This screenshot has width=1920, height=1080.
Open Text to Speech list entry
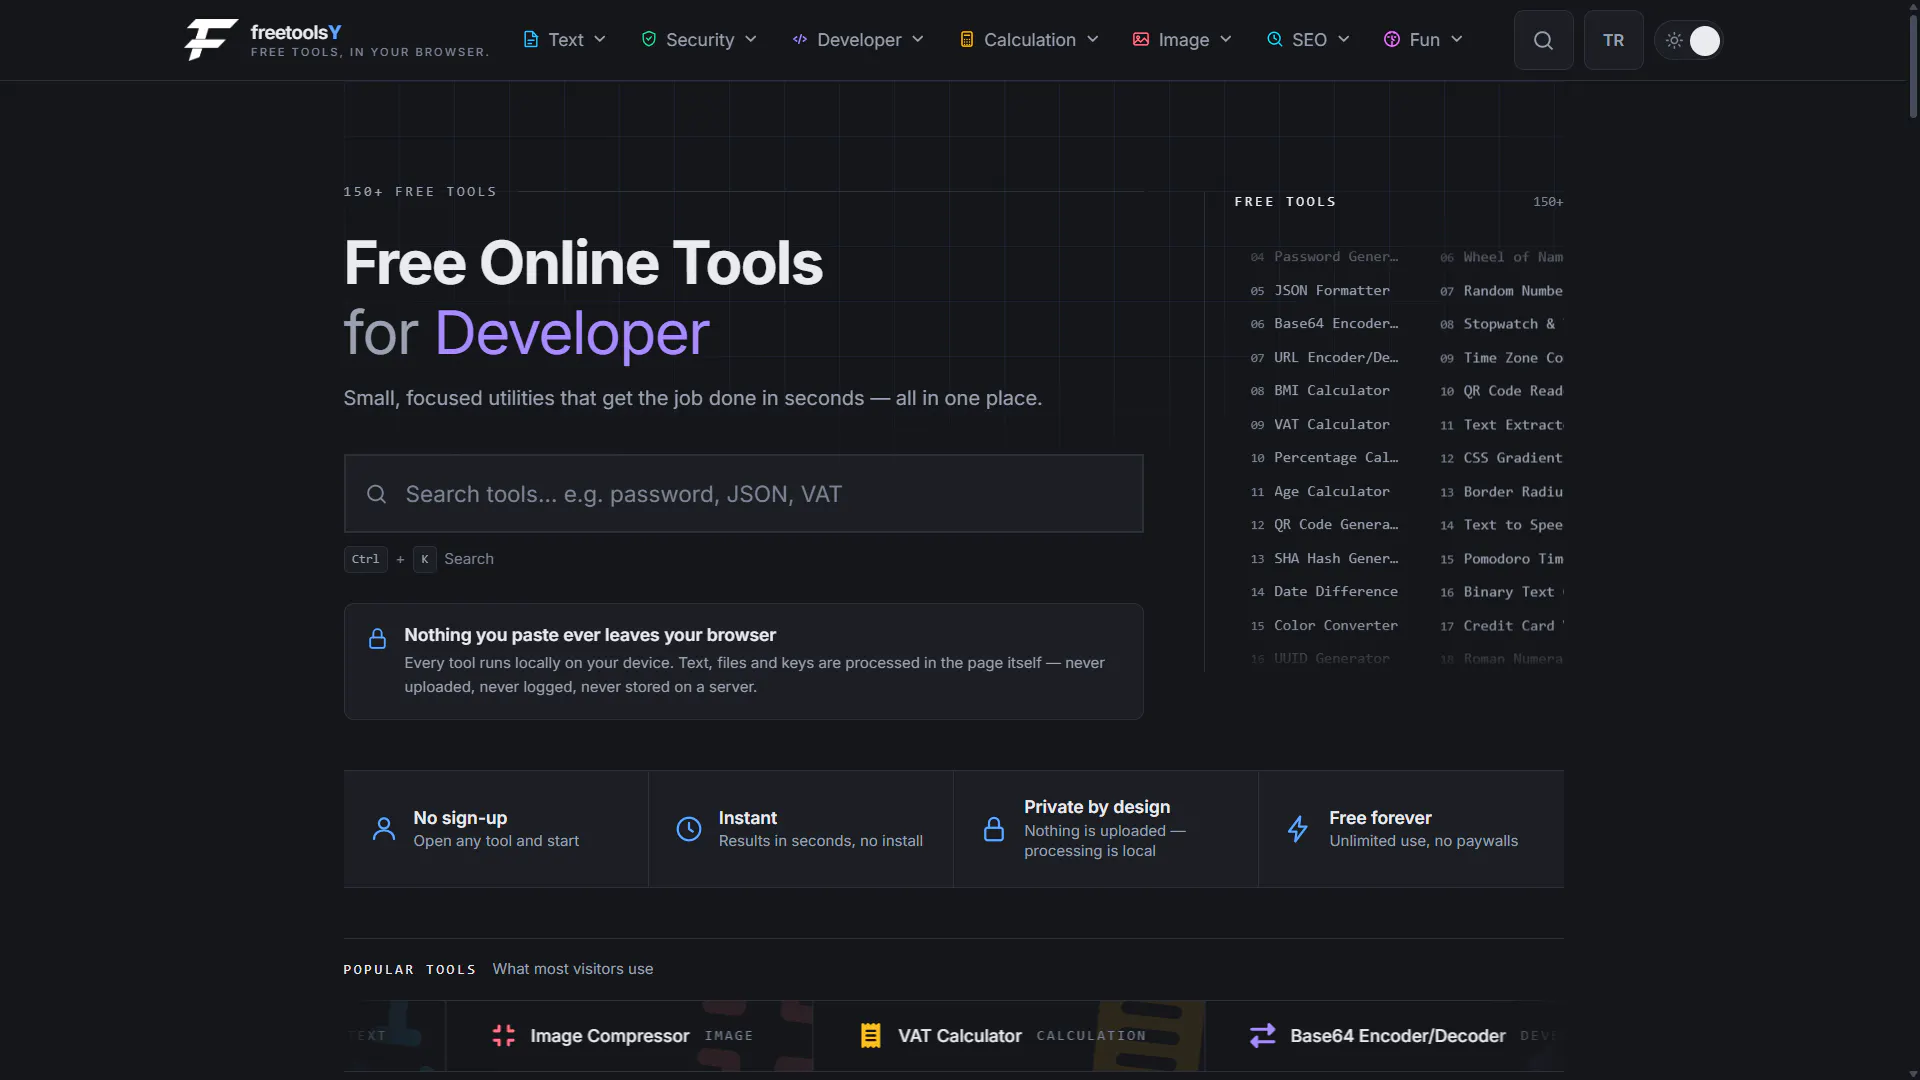[1502, 525]
